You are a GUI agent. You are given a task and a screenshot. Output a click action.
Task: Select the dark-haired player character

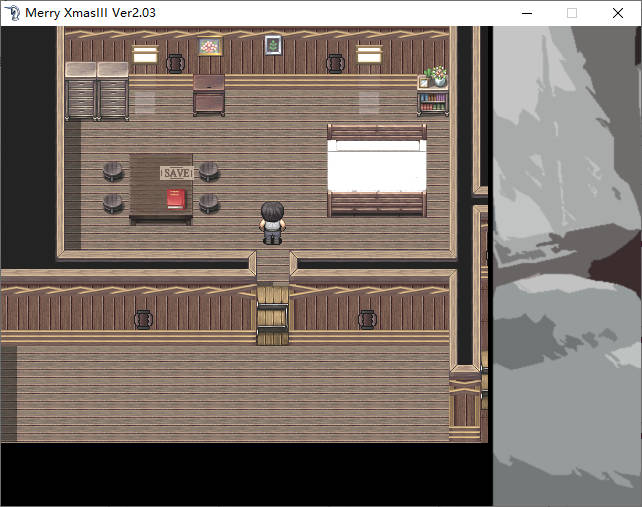pos(272,222)
